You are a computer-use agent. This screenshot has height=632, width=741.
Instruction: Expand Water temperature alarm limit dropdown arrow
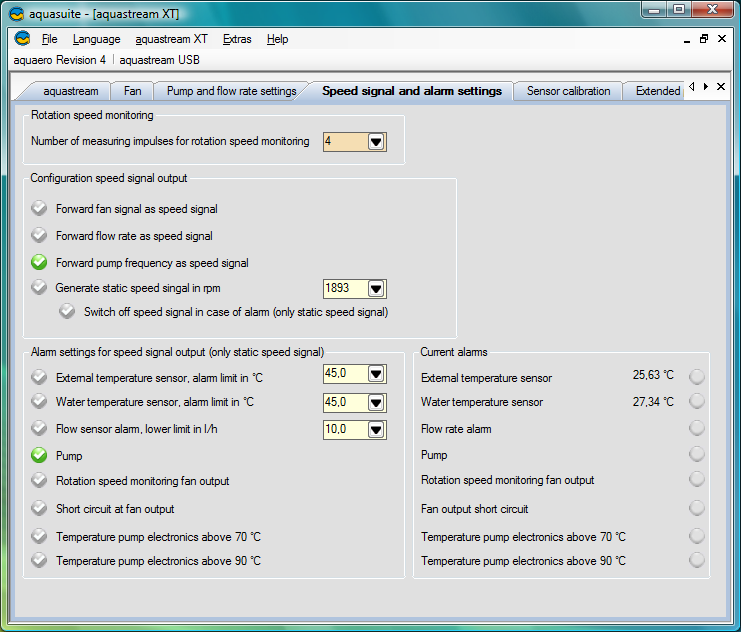[376, 403]
